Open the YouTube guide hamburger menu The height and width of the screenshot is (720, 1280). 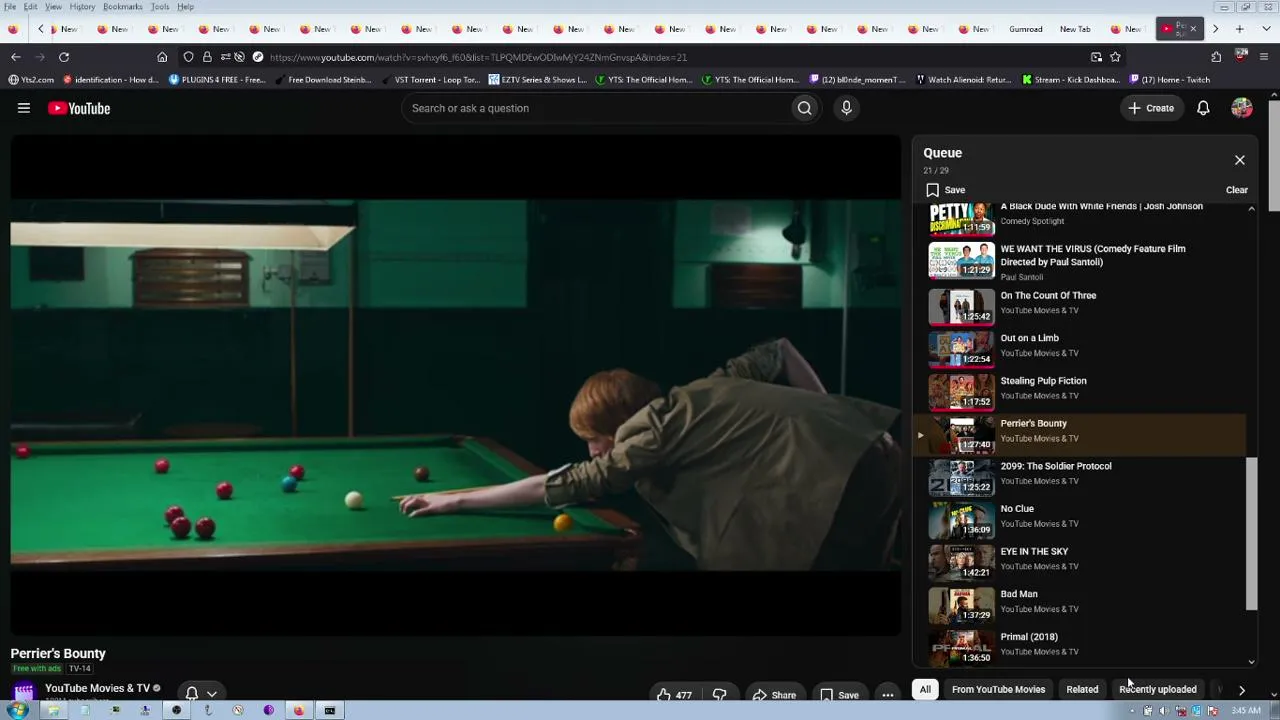click(x=24, y=108)
